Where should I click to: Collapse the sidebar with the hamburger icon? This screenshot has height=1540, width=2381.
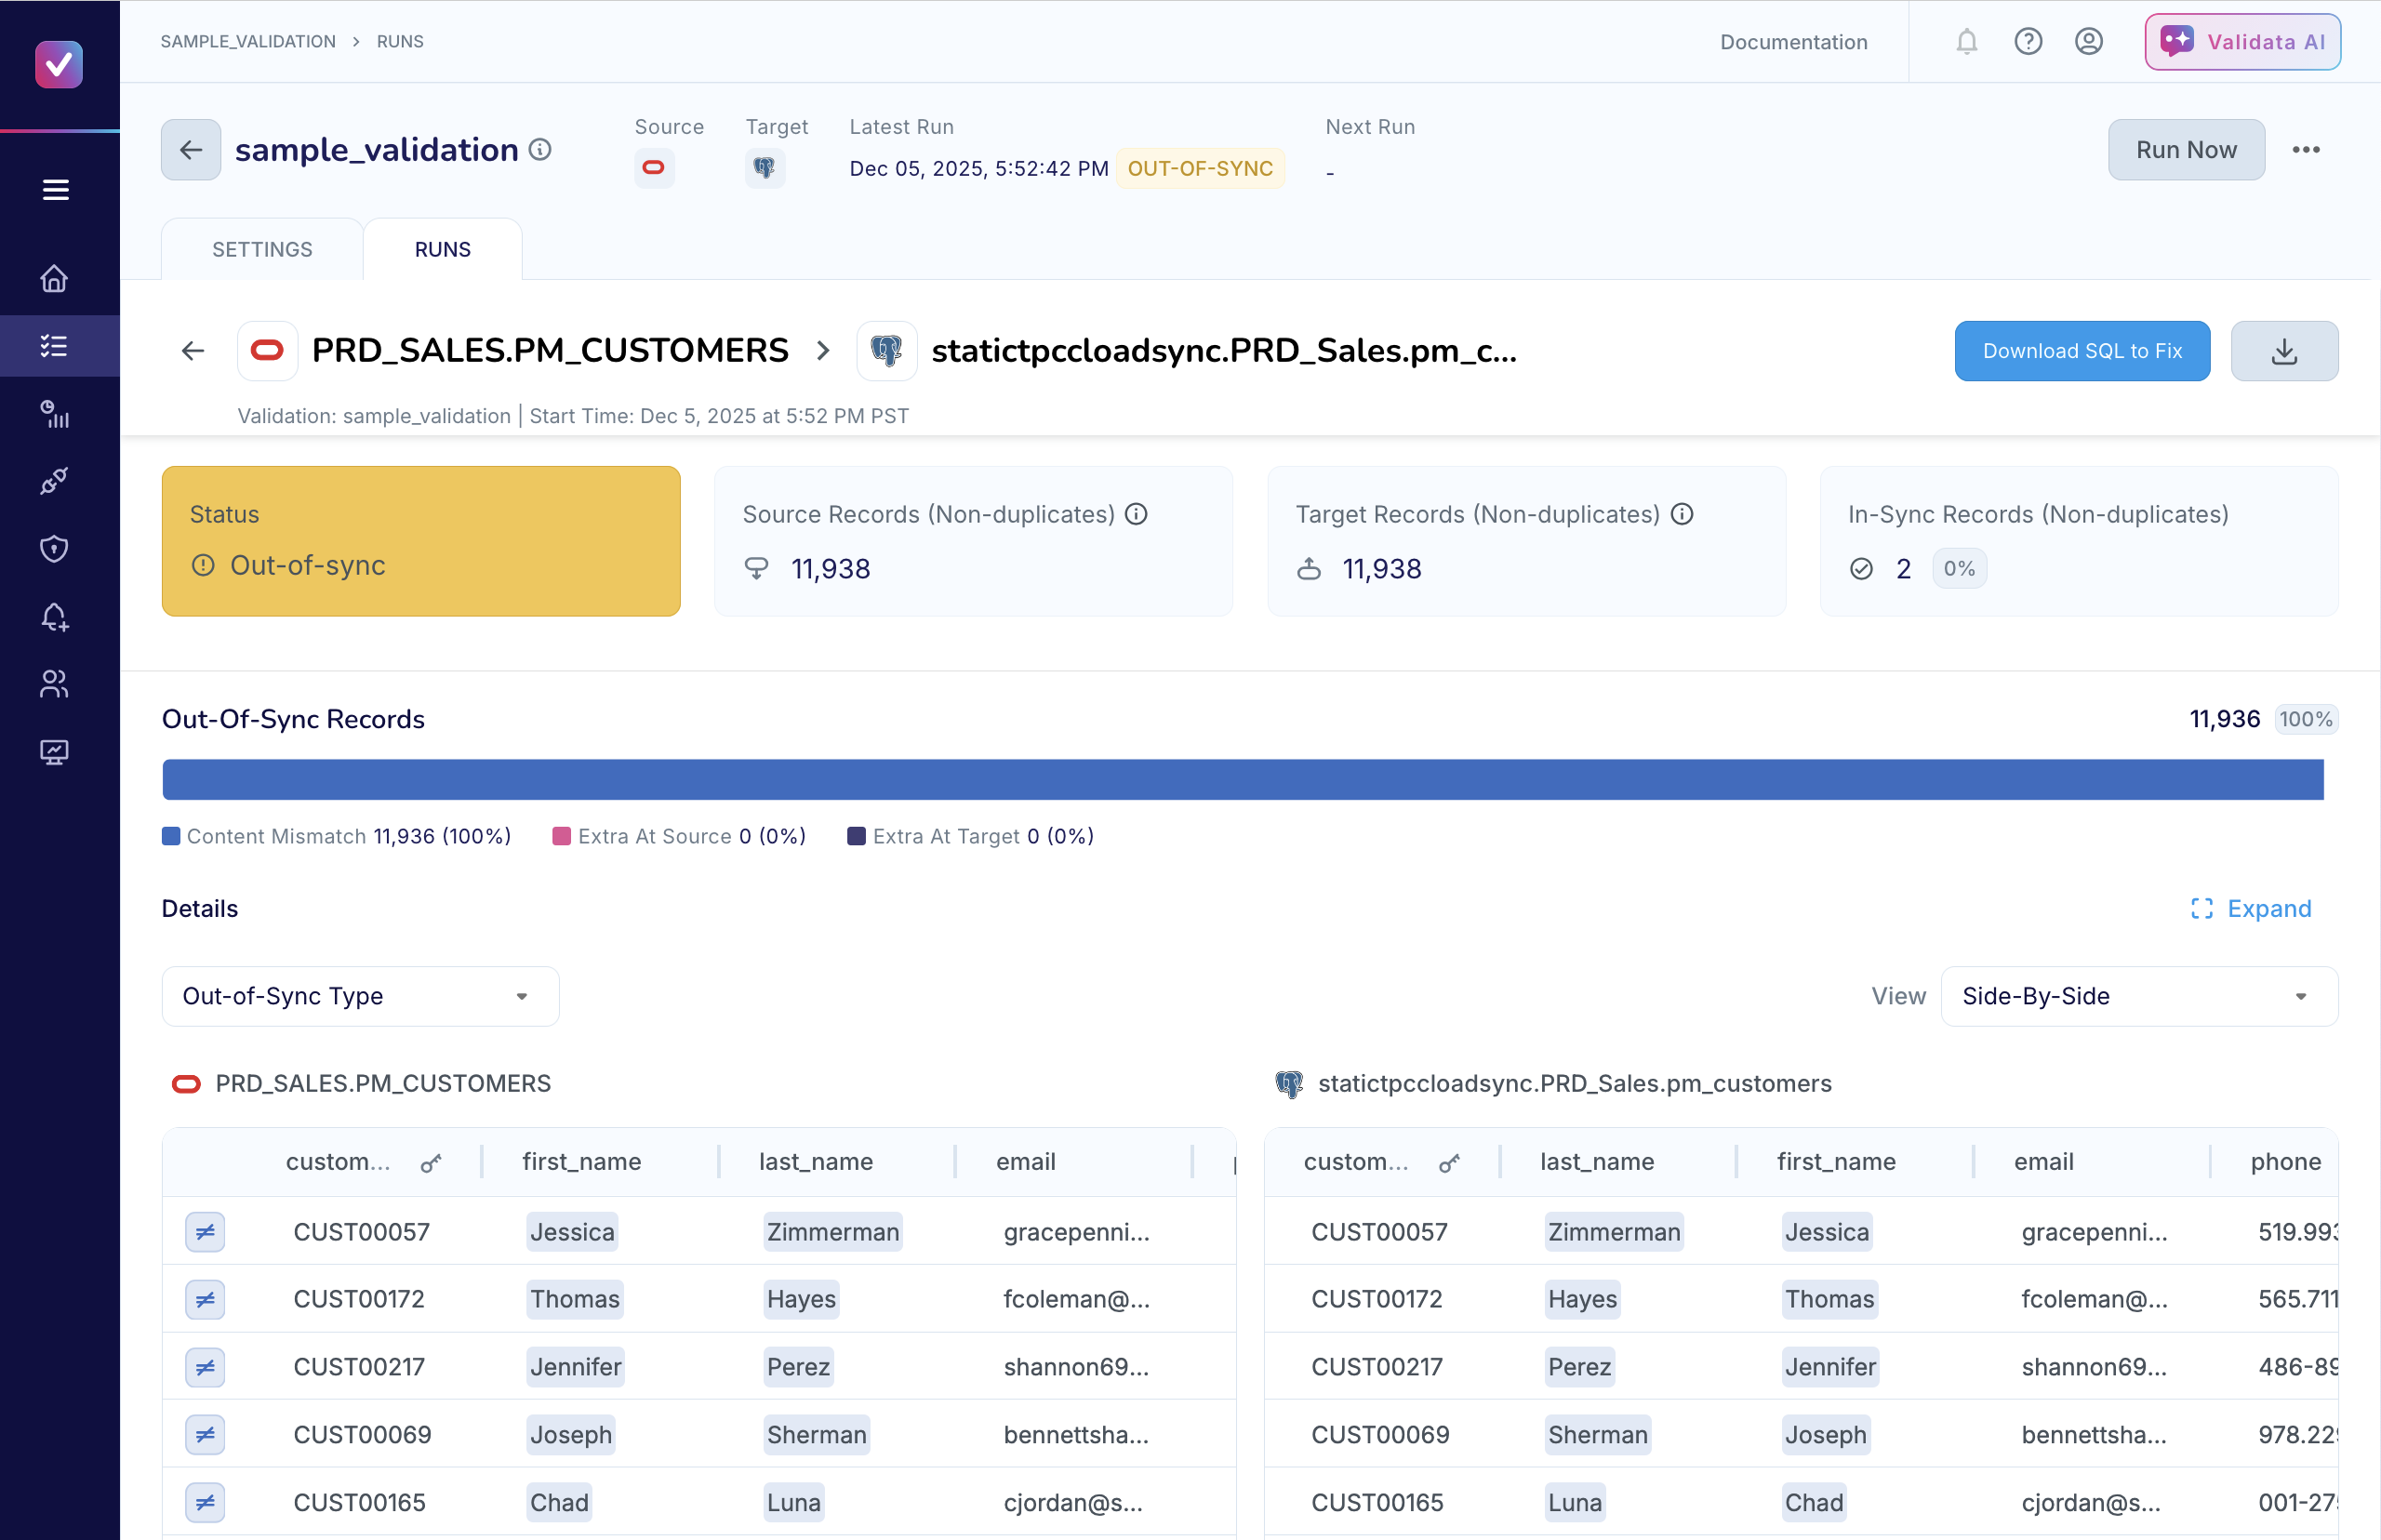(56, 189)
